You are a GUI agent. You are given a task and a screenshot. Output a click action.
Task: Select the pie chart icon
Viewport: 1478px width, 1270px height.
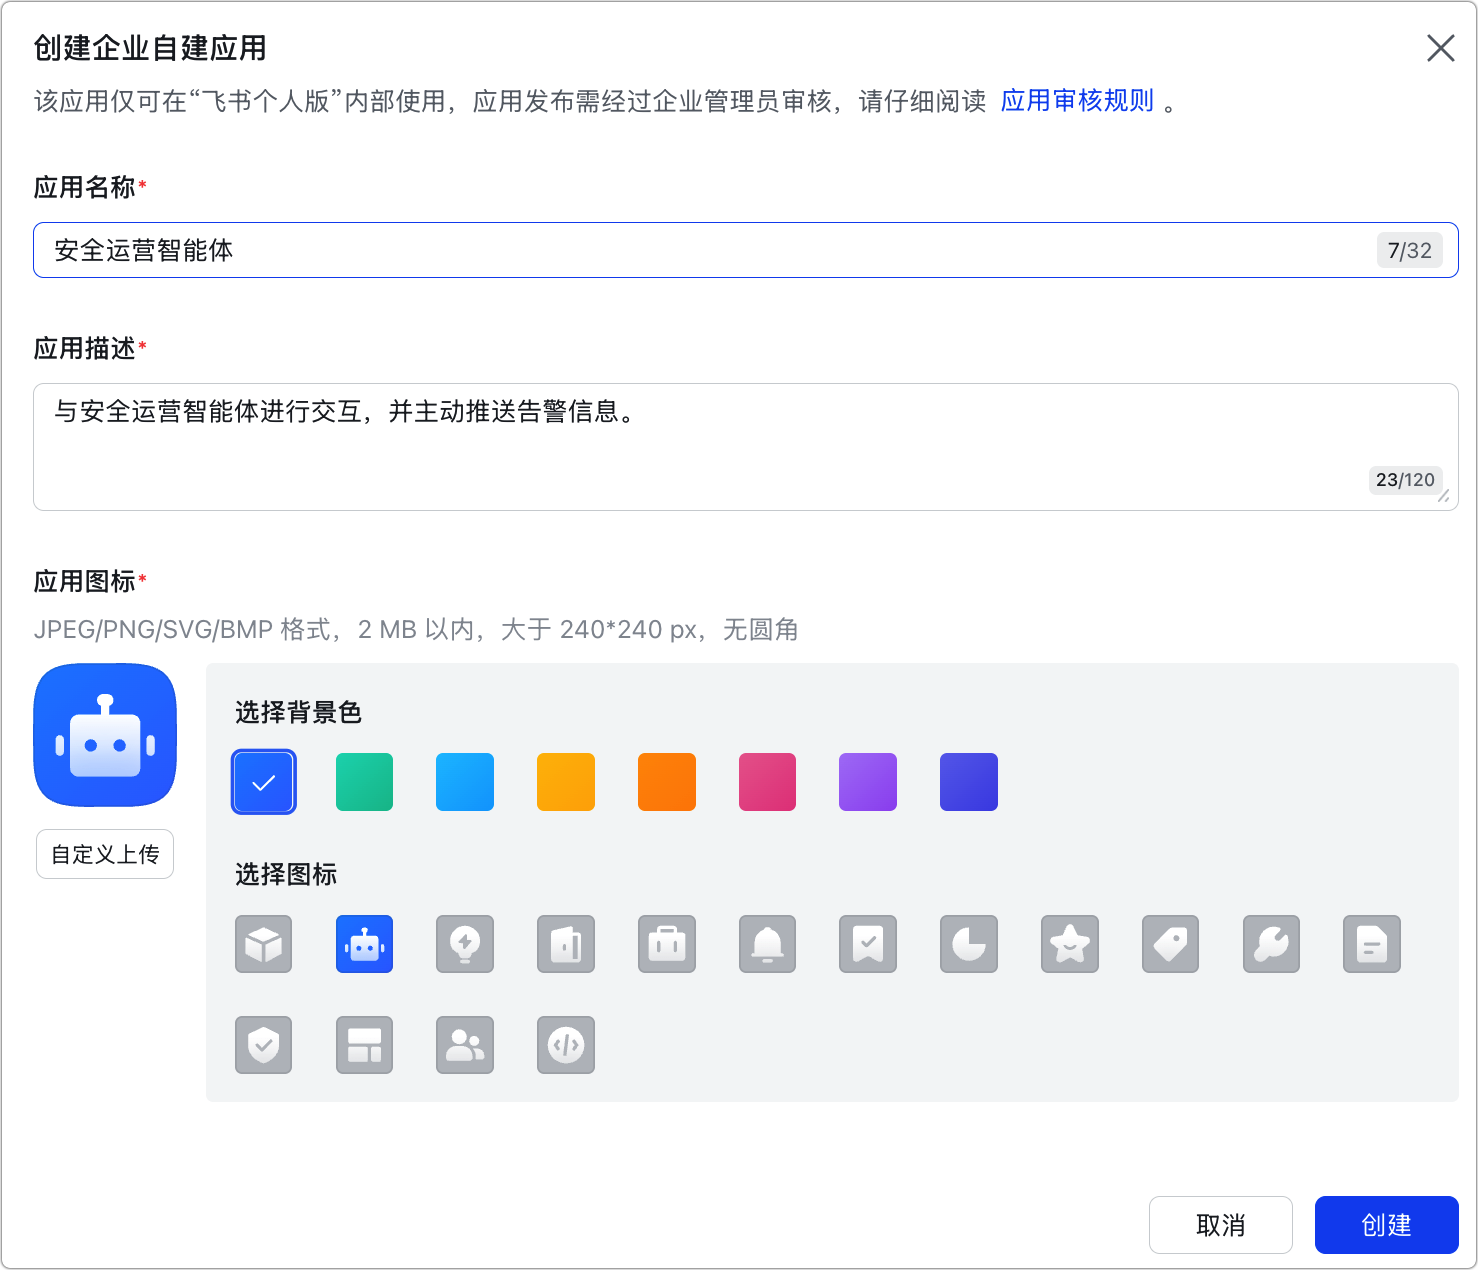(x=969, y=944)
